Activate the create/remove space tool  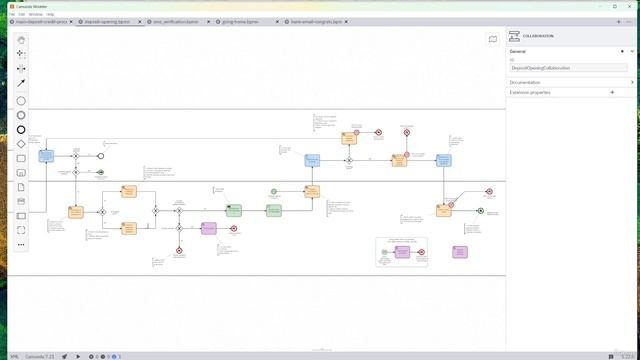(21, 68)
